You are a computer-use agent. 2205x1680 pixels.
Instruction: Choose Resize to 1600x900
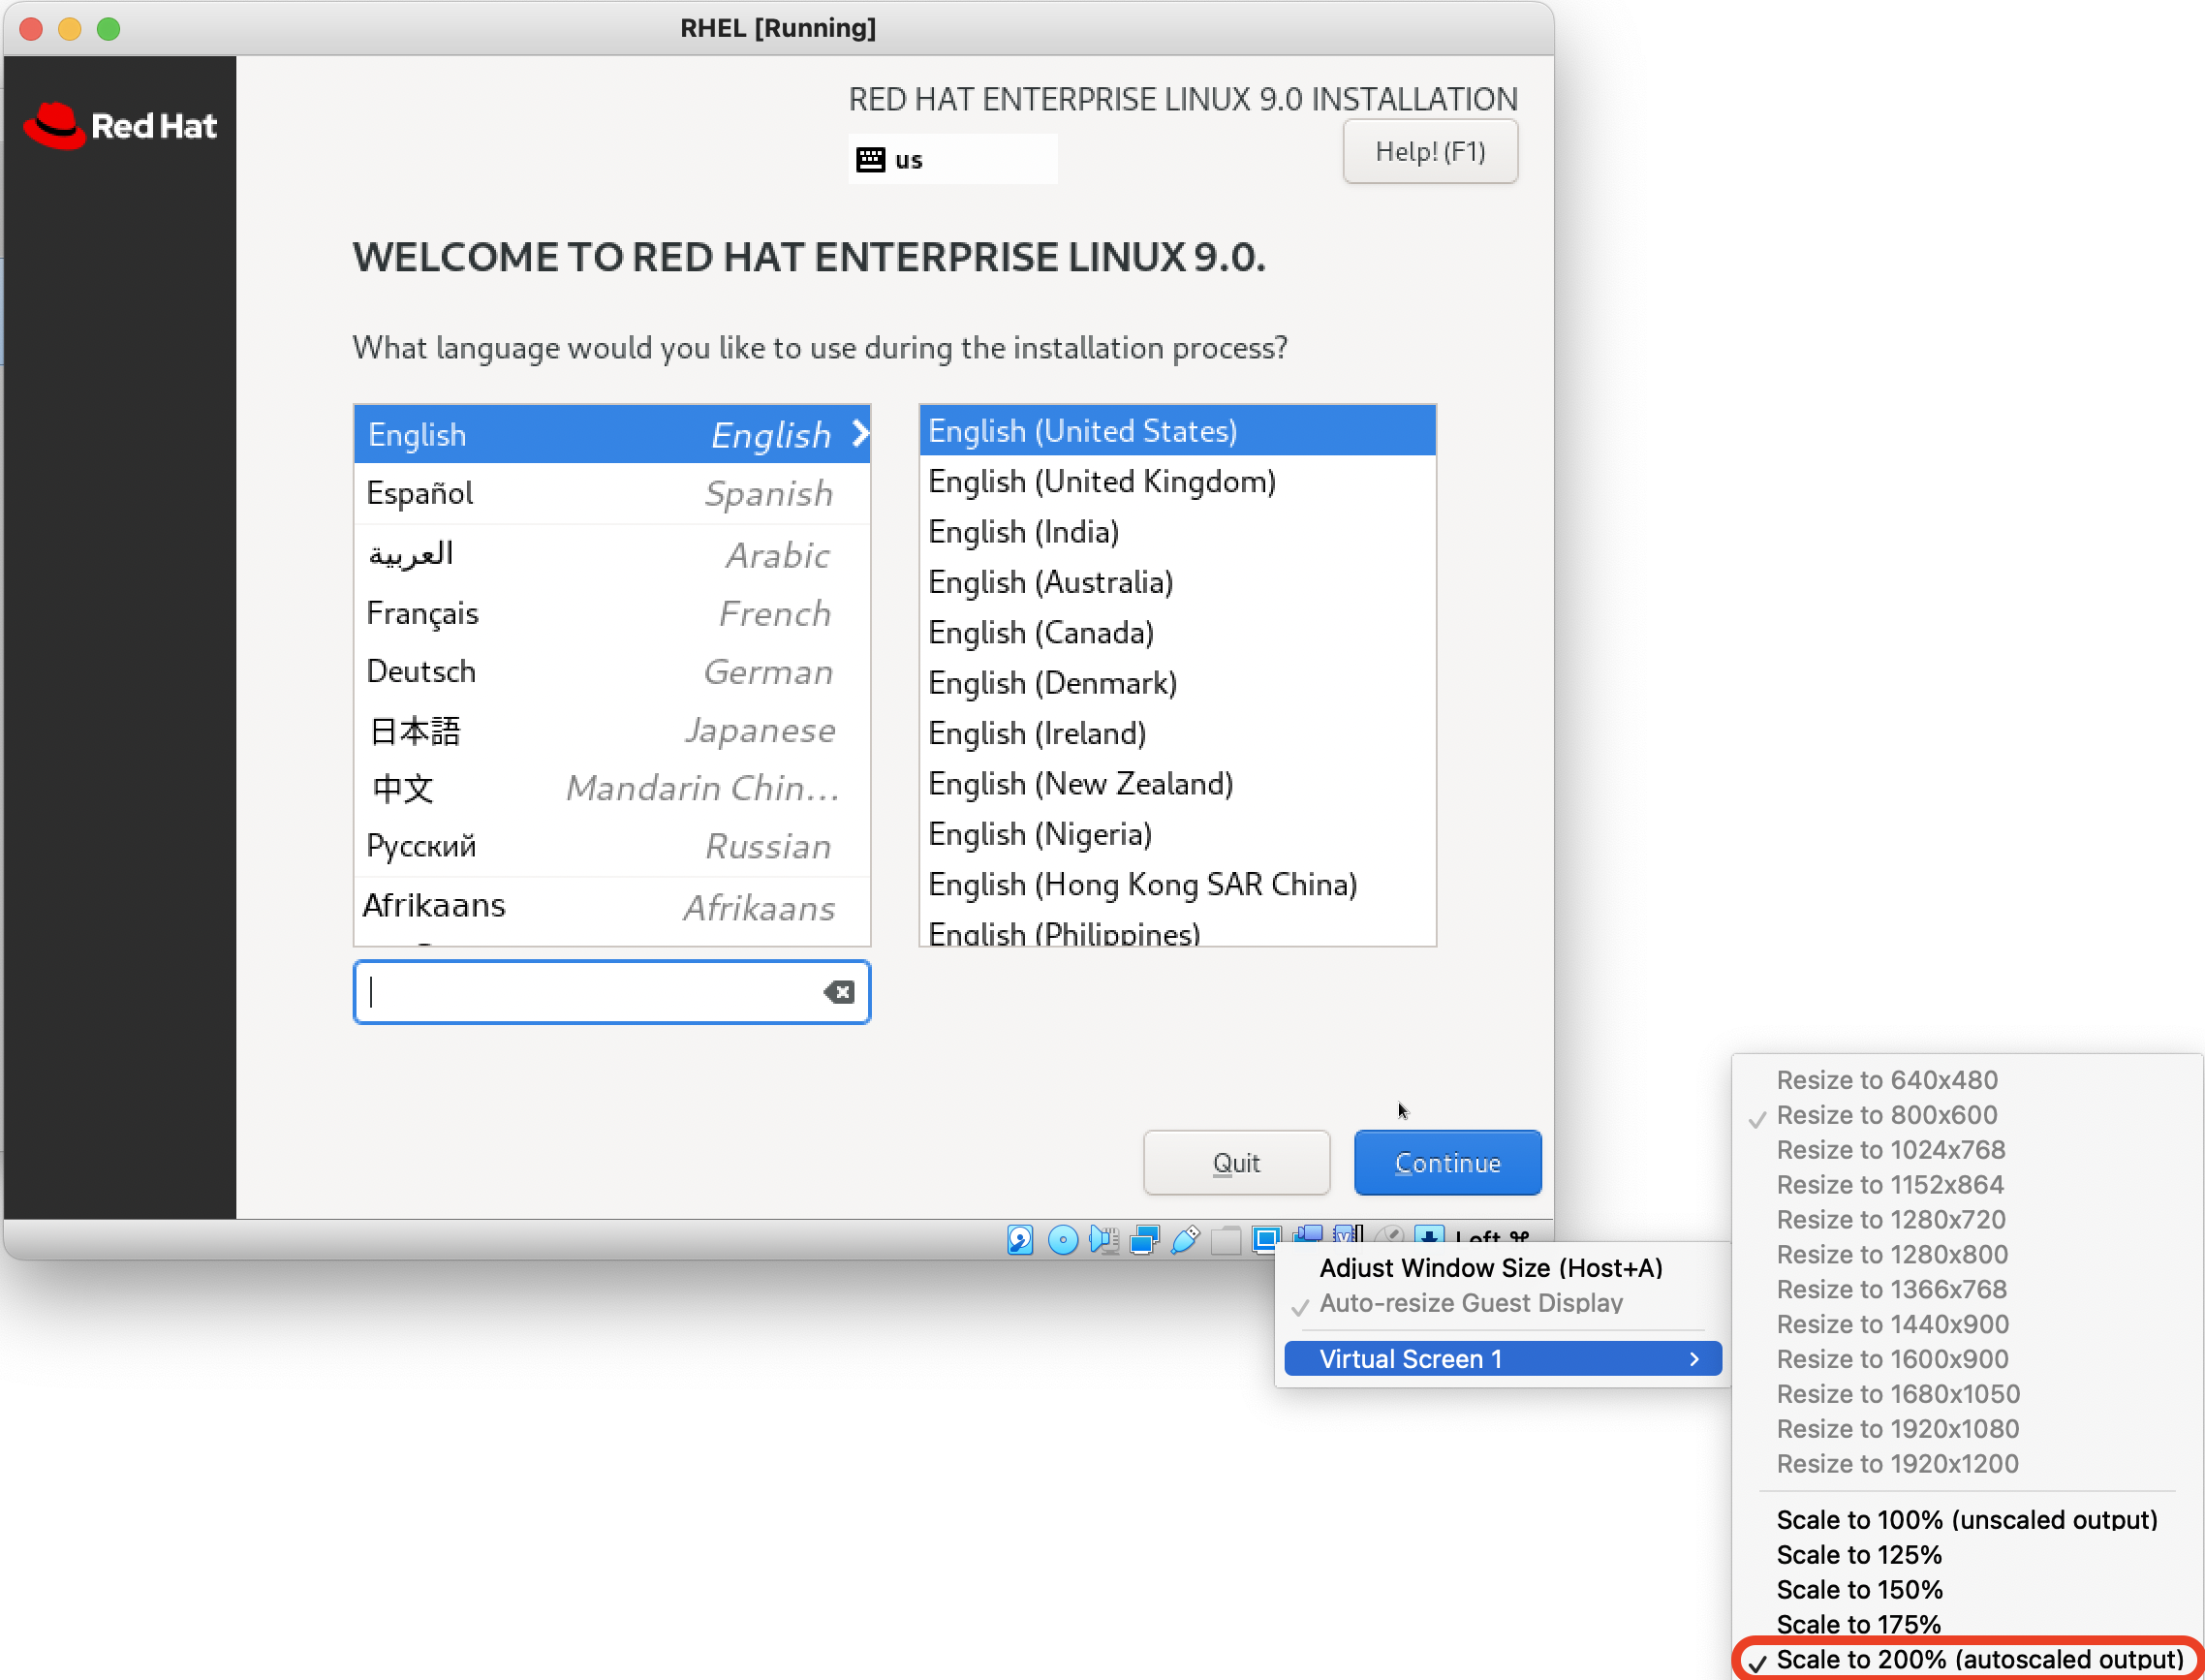[1892, 1359]
